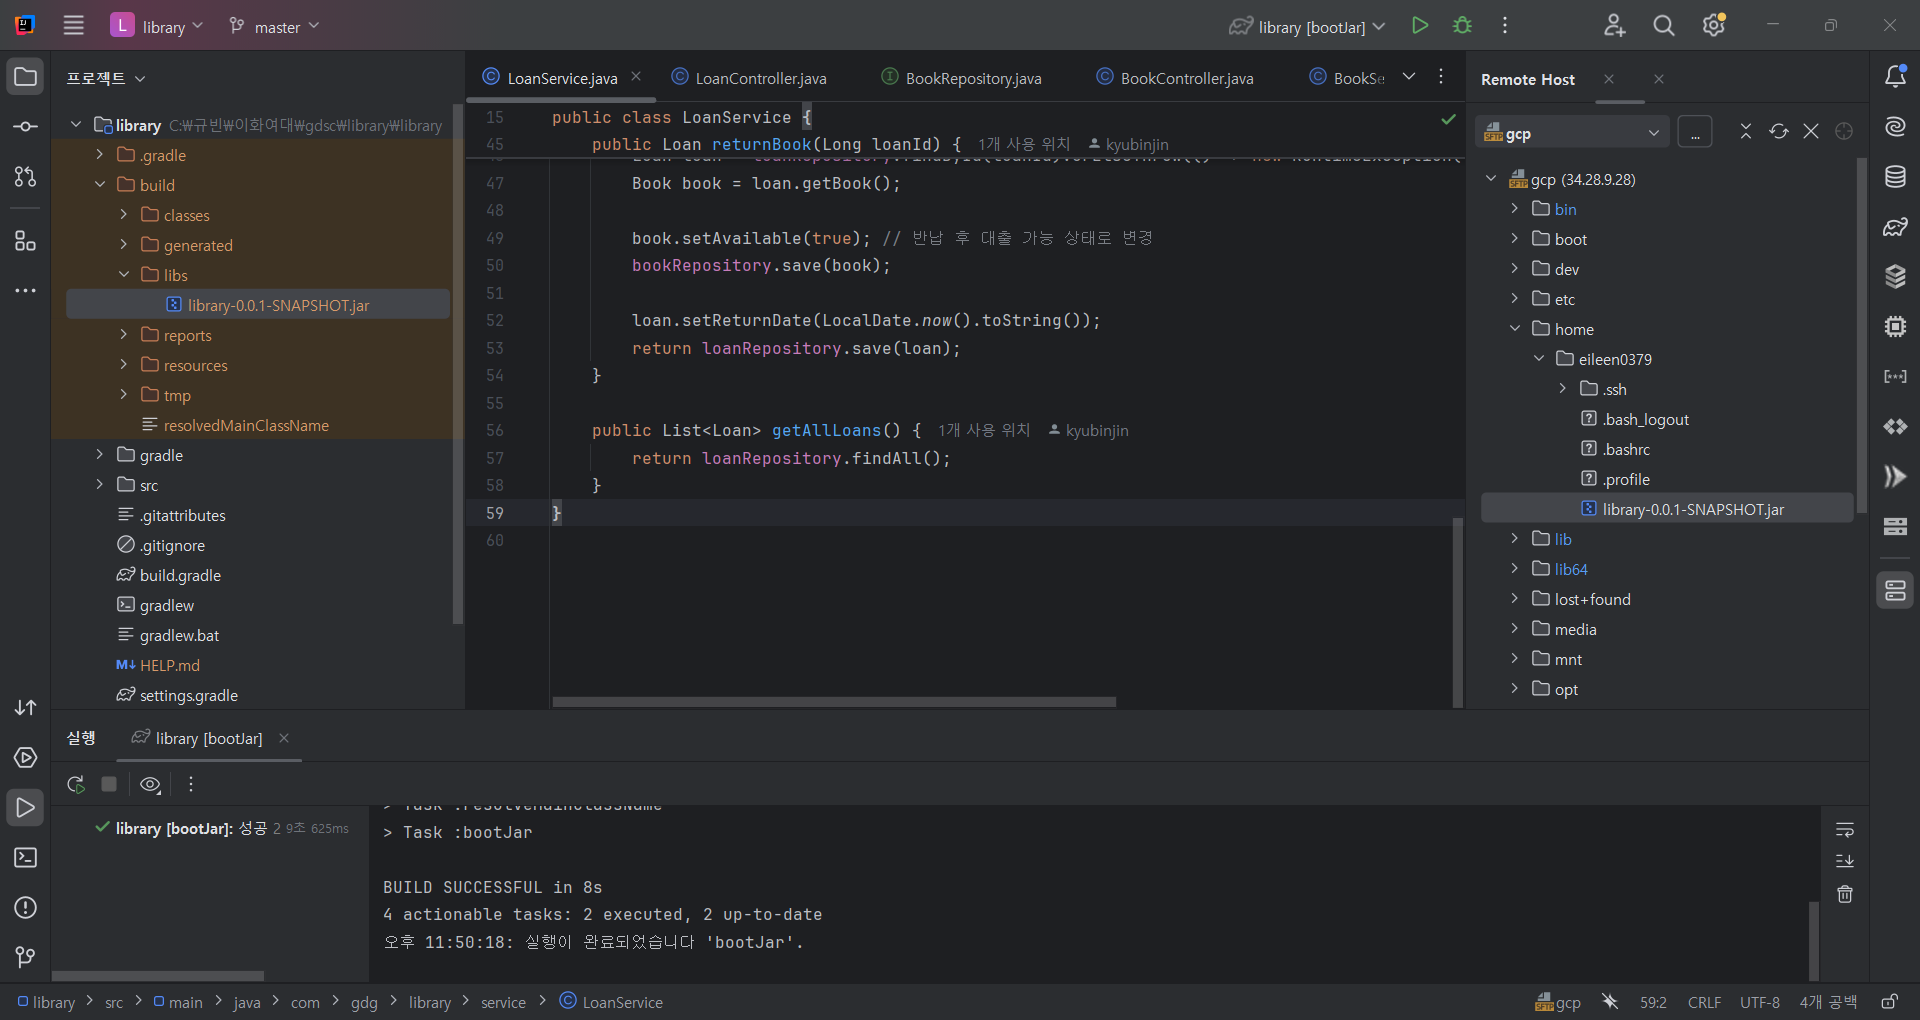
Task: Switch to BookRepository.java tab
Action: coord(962,78)
